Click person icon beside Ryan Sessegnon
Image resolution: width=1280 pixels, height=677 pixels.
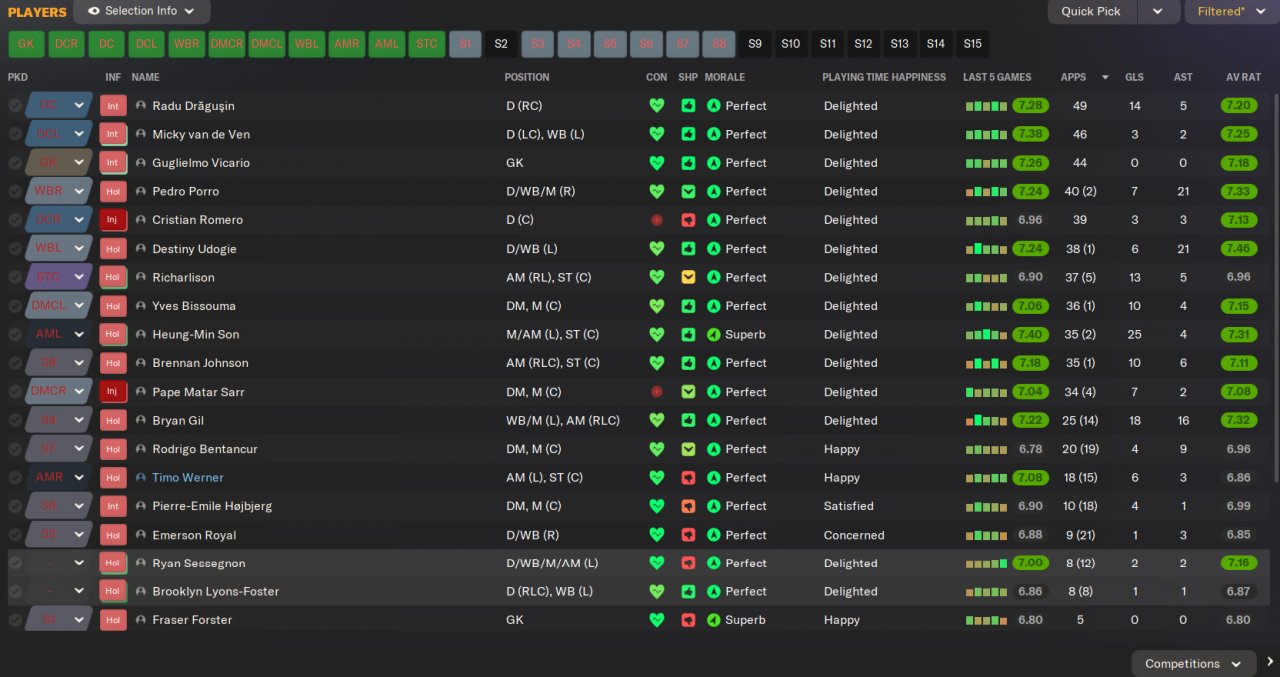pos(141,563)
